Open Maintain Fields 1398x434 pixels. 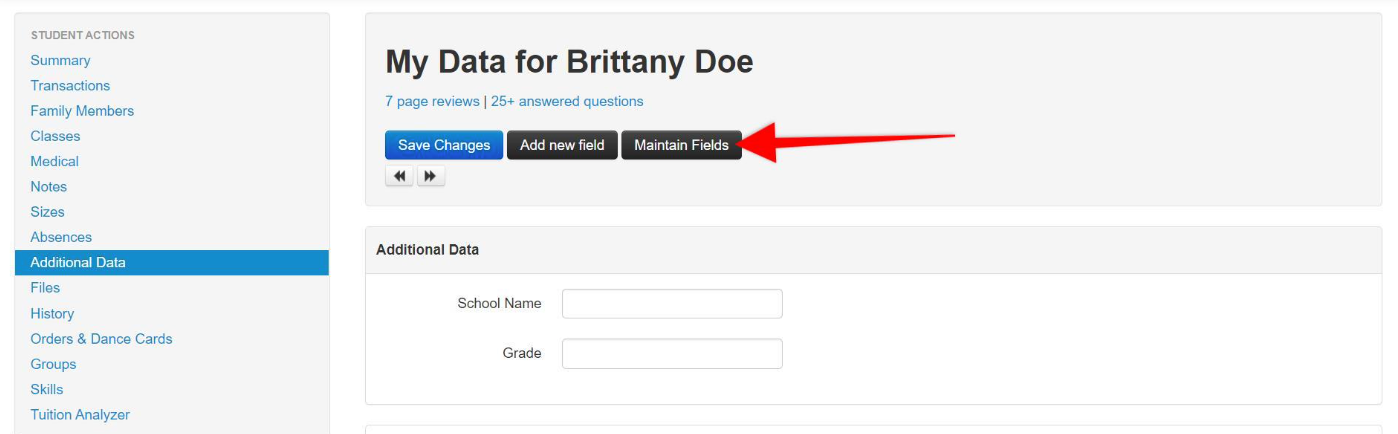click(x=681, y=145)
